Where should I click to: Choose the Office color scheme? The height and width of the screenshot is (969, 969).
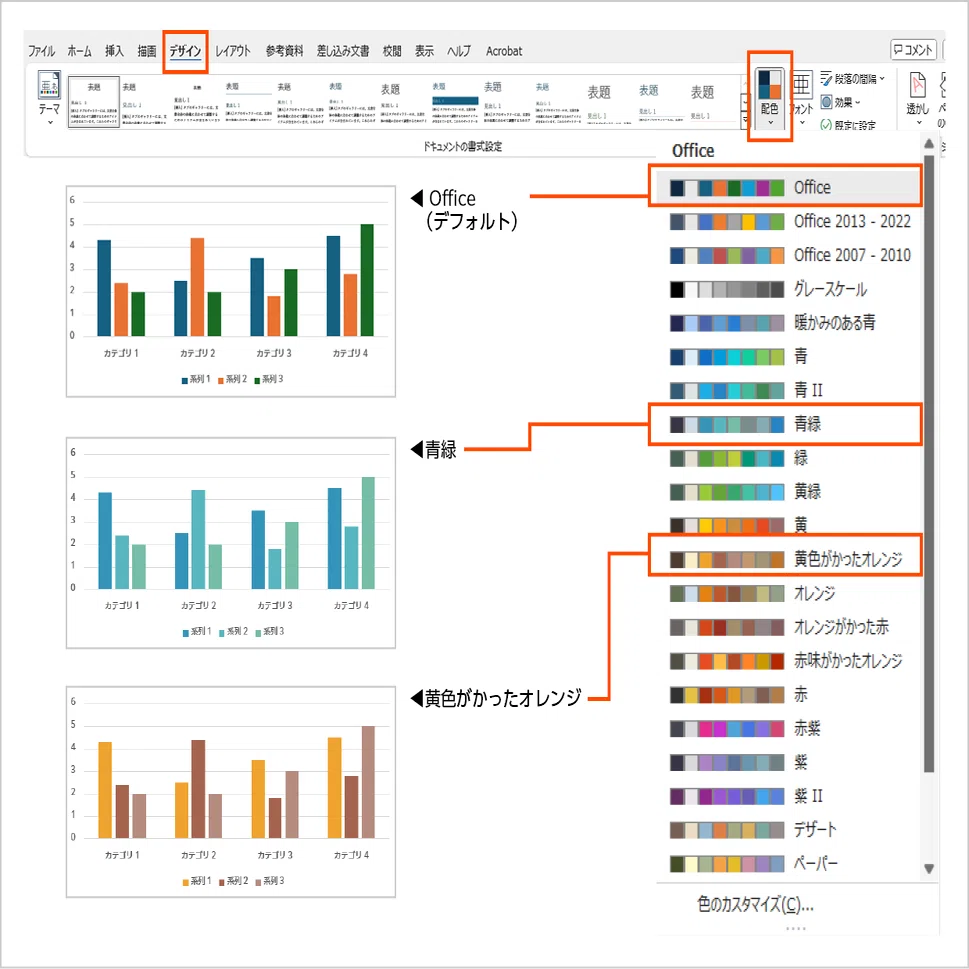788,187
